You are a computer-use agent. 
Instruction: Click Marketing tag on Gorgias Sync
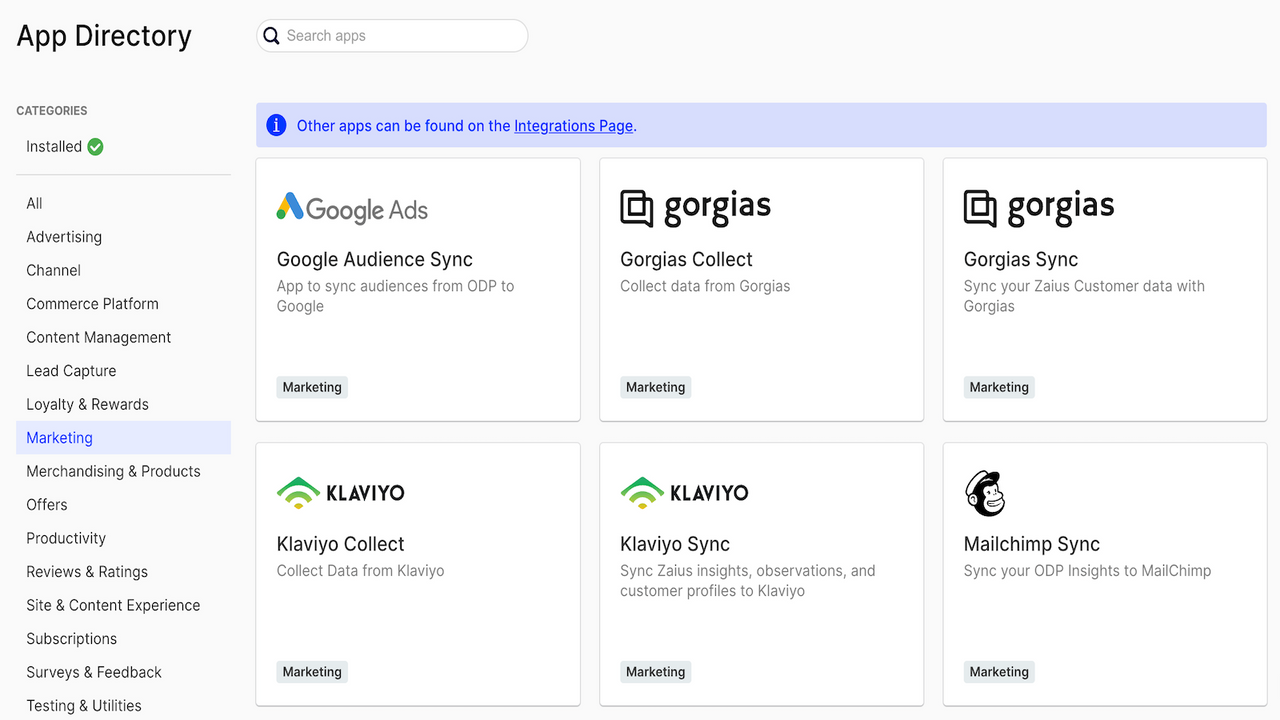(999, 387)
